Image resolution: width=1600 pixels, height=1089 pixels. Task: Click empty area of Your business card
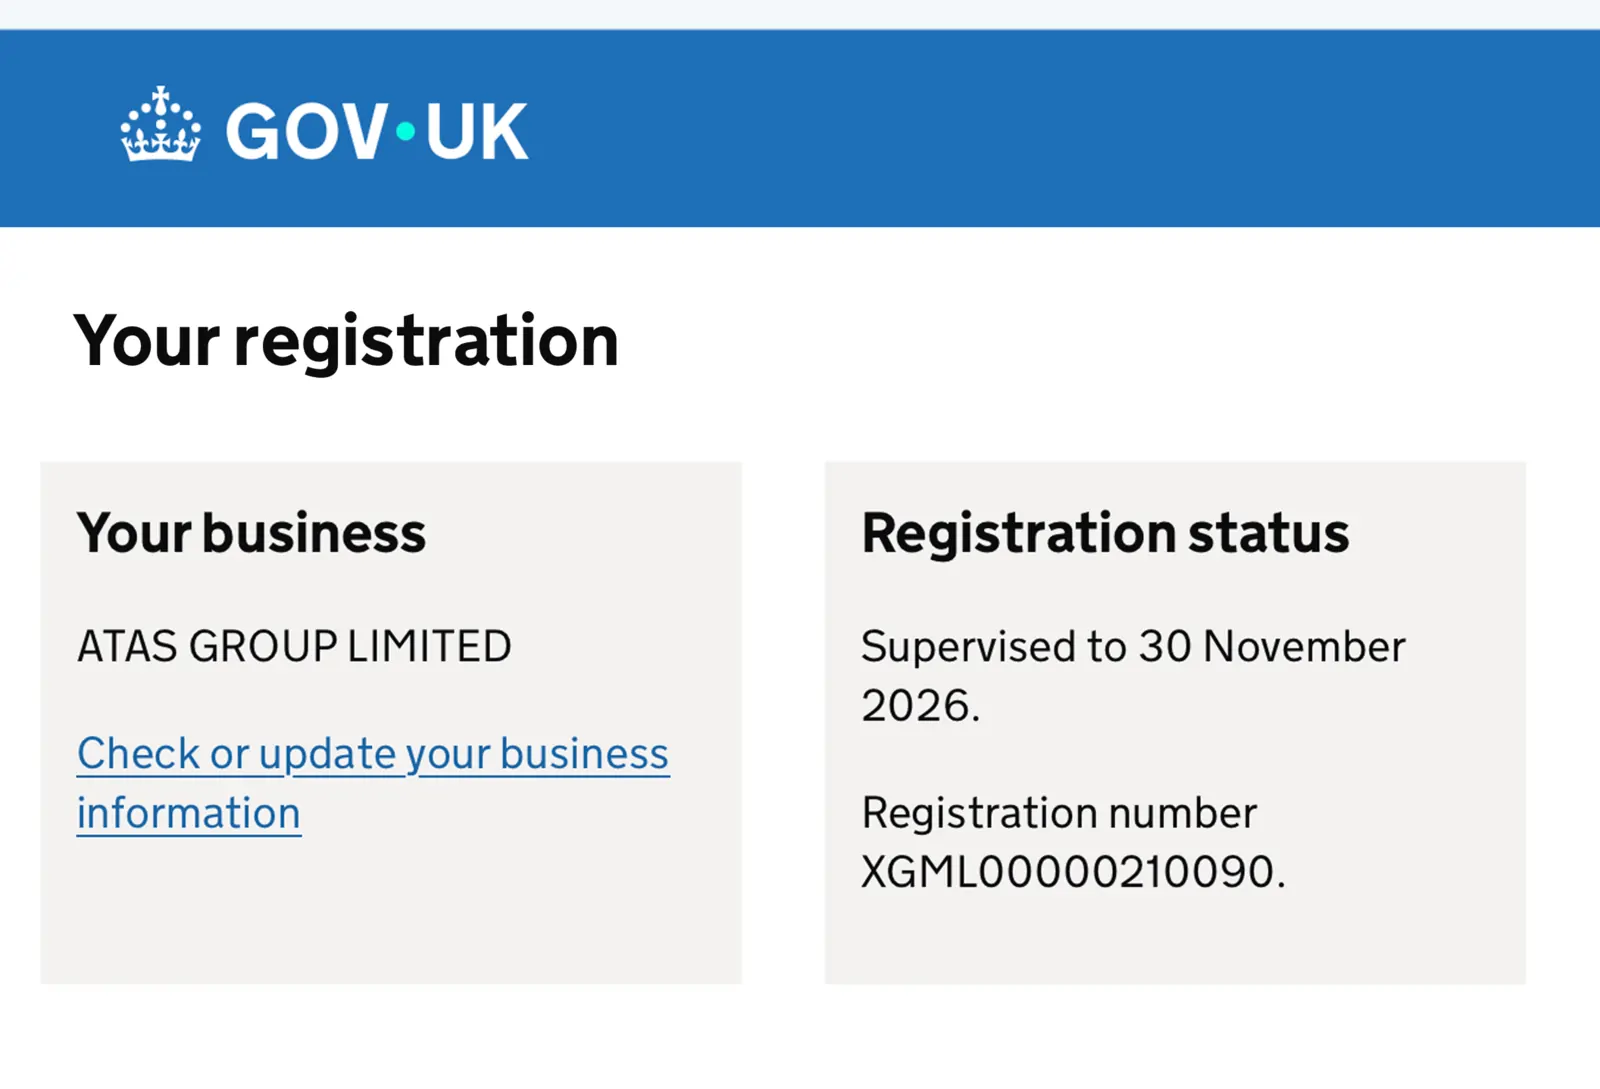390,915
